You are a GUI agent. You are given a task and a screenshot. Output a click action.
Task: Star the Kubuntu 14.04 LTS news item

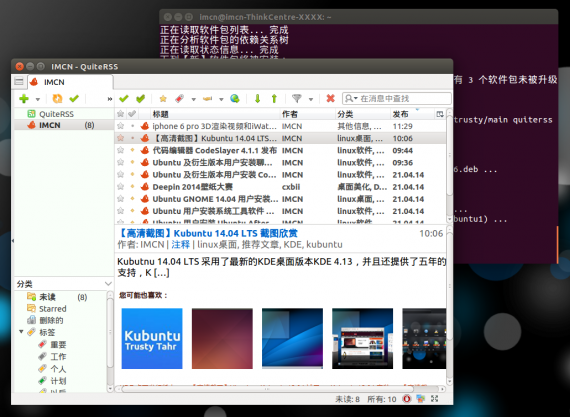point(120,138)
